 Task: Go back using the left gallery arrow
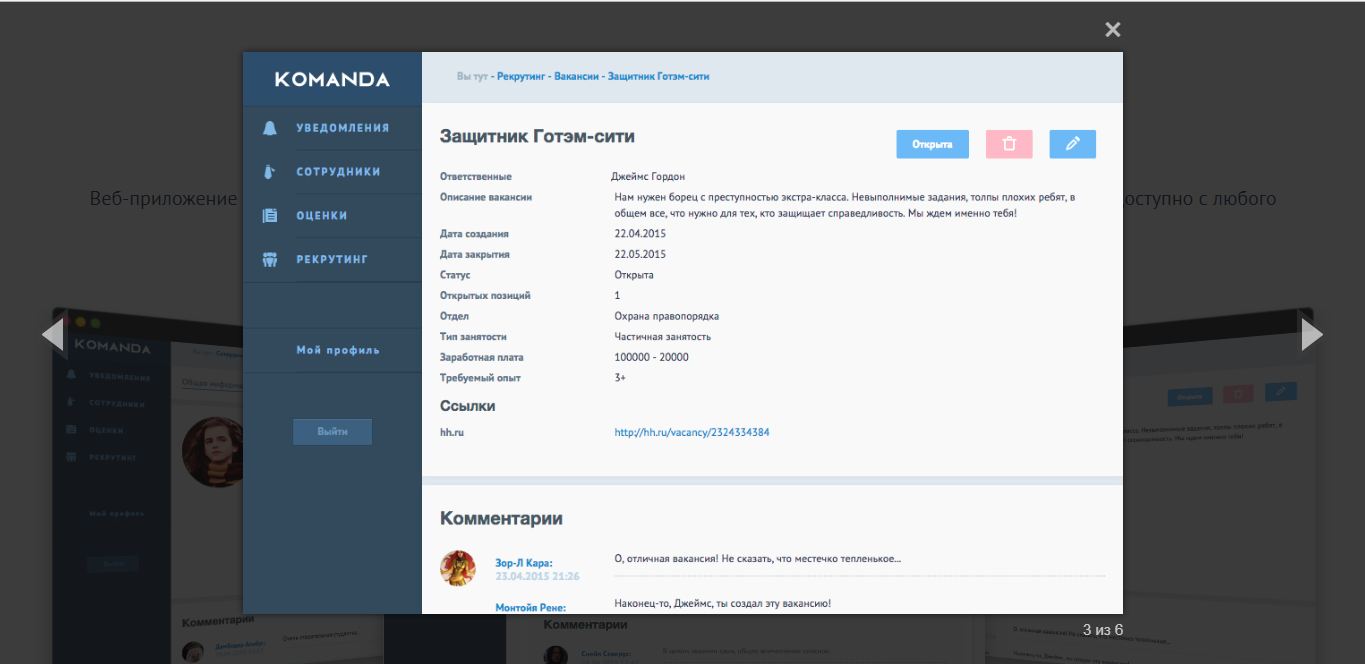tap(52, 334)
